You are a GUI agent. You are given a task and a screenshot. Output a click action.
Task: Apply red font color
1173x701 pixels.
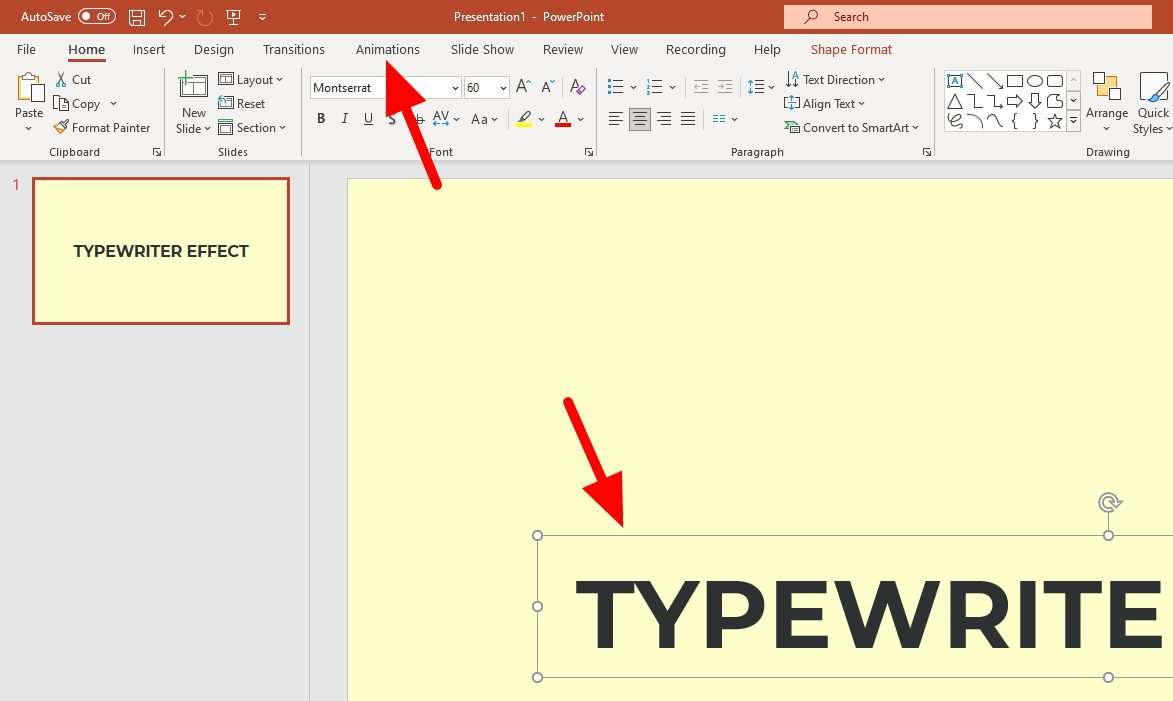point(563,118)
